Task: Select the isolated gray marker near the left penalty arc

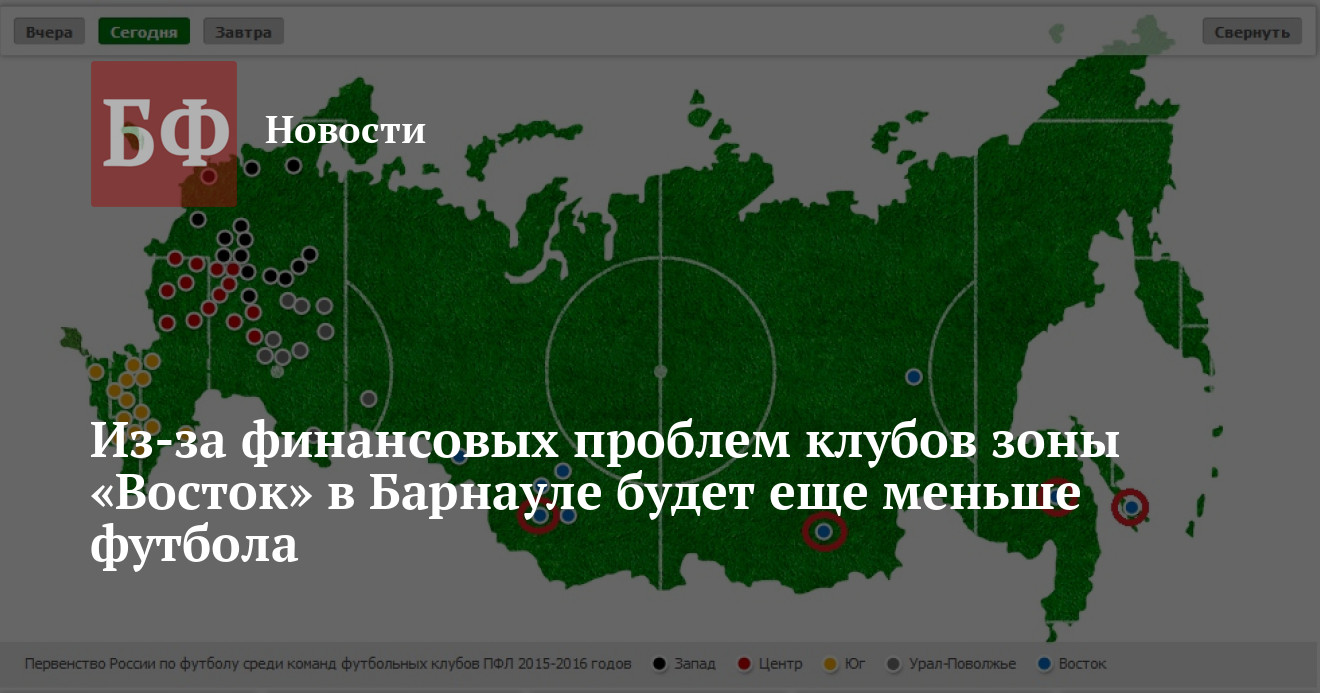Action: pos(369,398)
